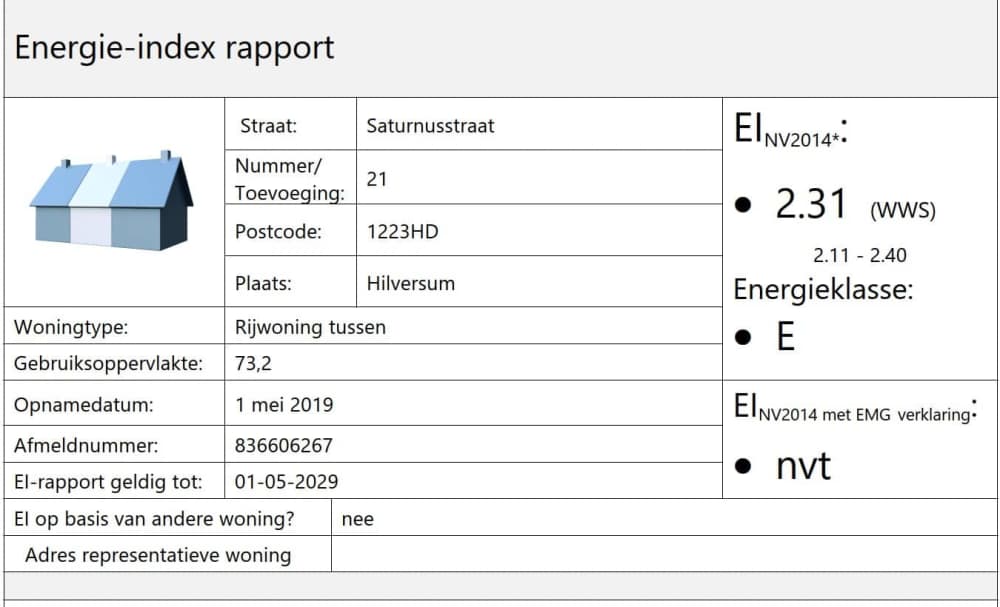Click the empty representative address field

[x=664, y=554]
